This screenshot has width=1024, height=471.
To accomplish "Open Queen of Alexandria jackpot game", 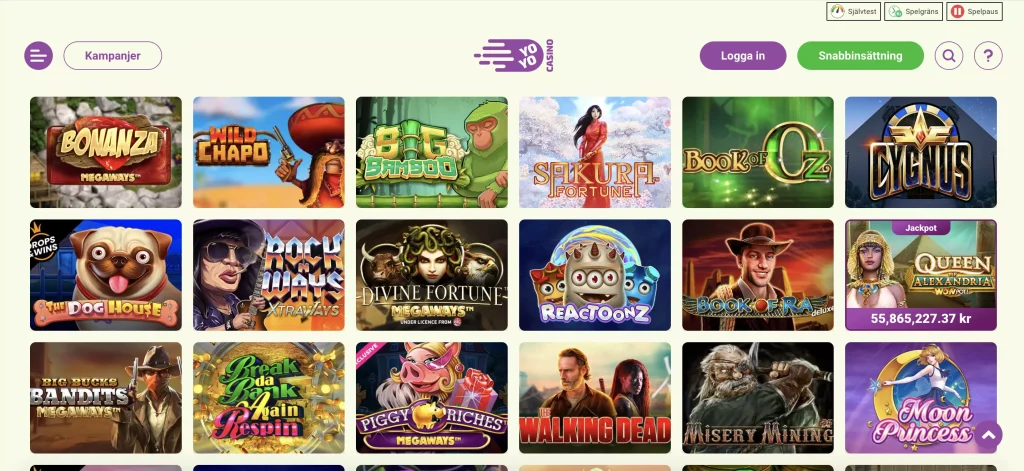I will coord(921,275).
